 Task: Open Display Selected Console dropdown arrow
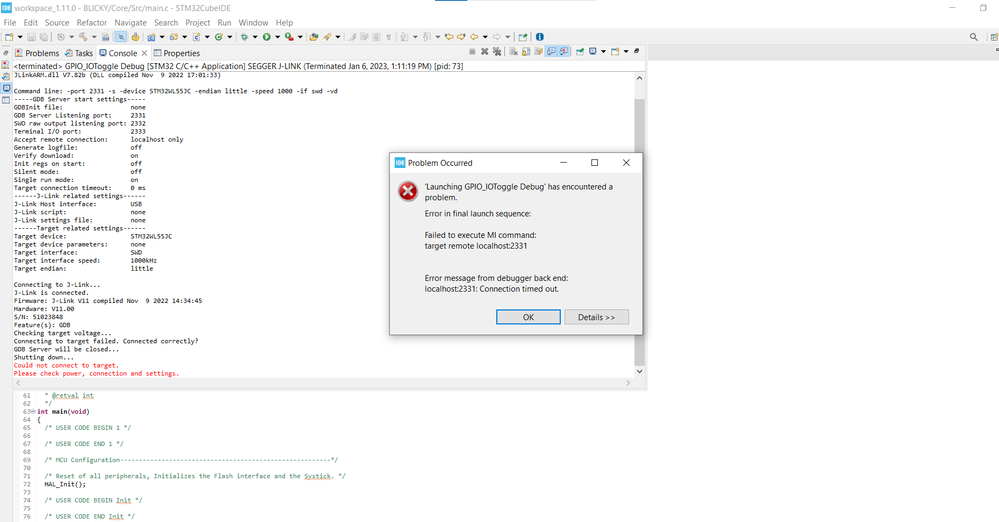[603, 52]
